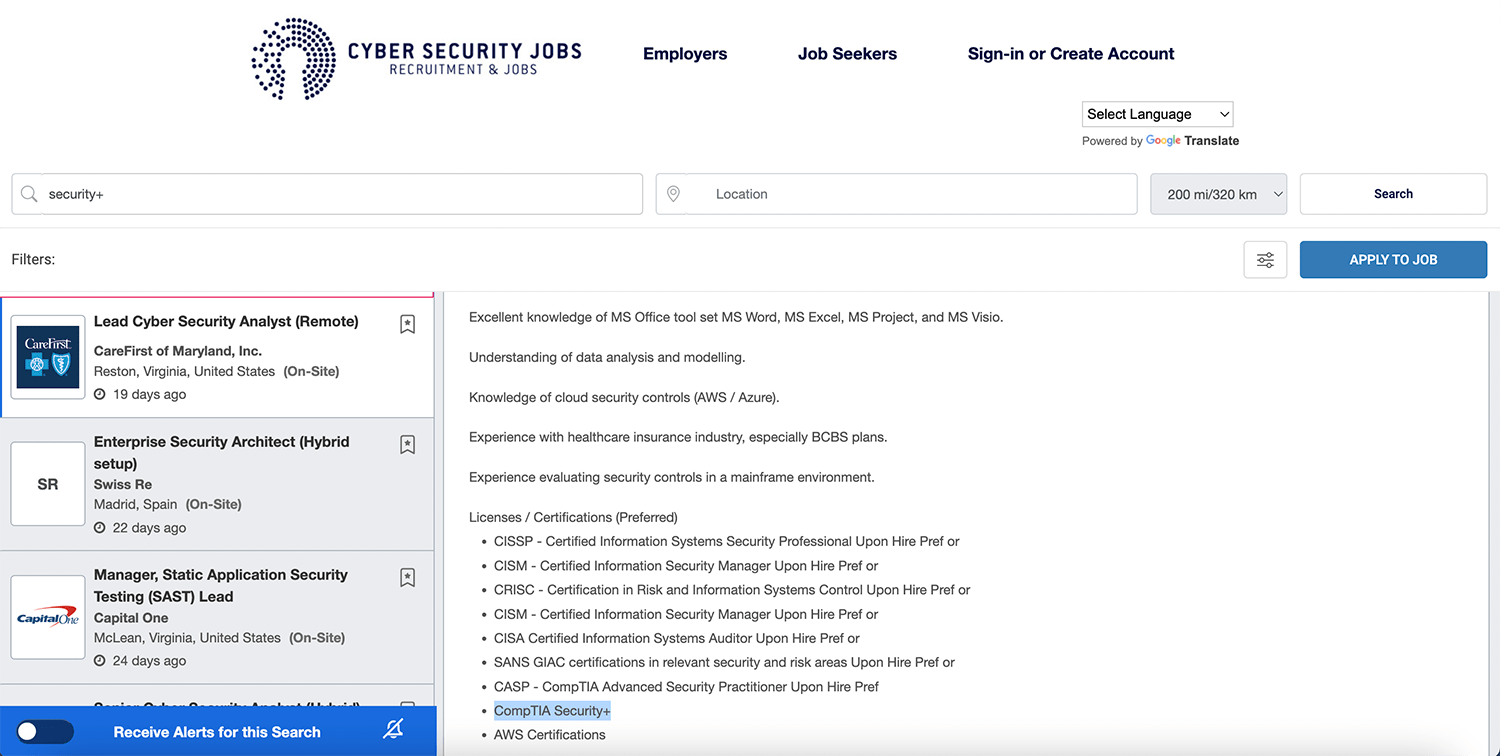Click the Filters: label
The image size is (1500, 756).
33,259
